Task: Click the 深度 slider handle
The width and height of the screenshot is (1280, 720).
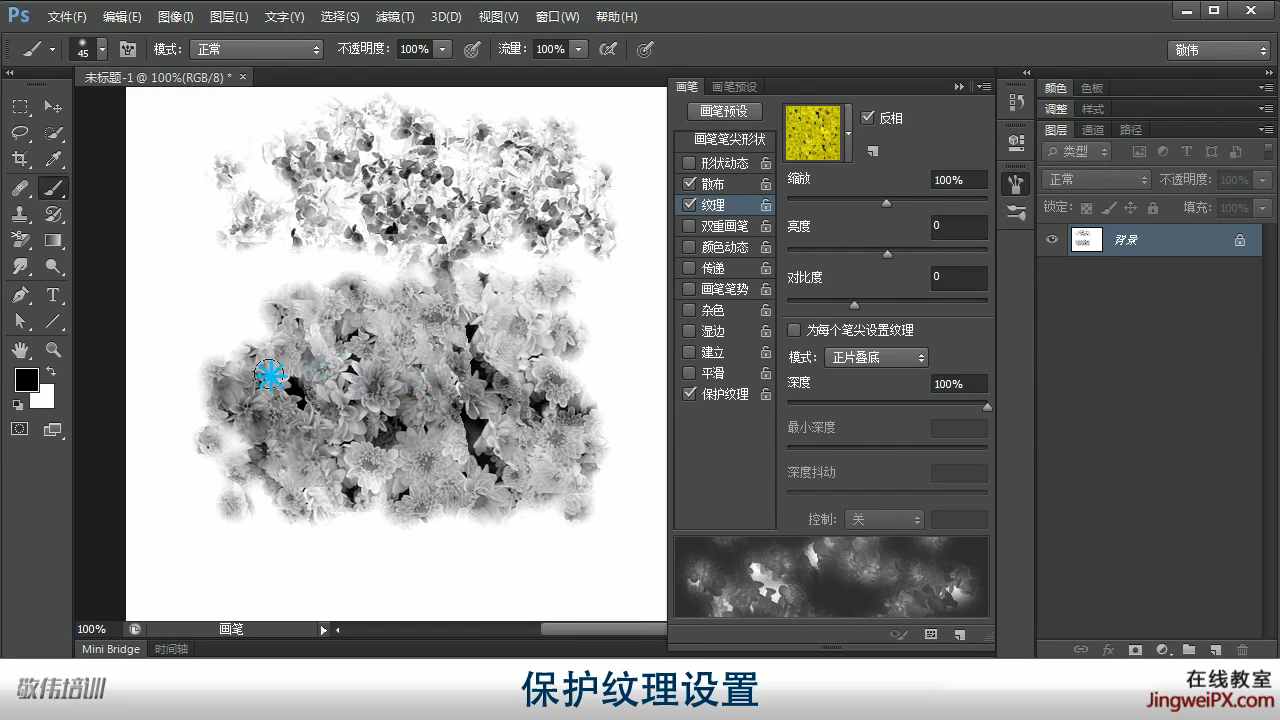Action: tap(987, 407)
